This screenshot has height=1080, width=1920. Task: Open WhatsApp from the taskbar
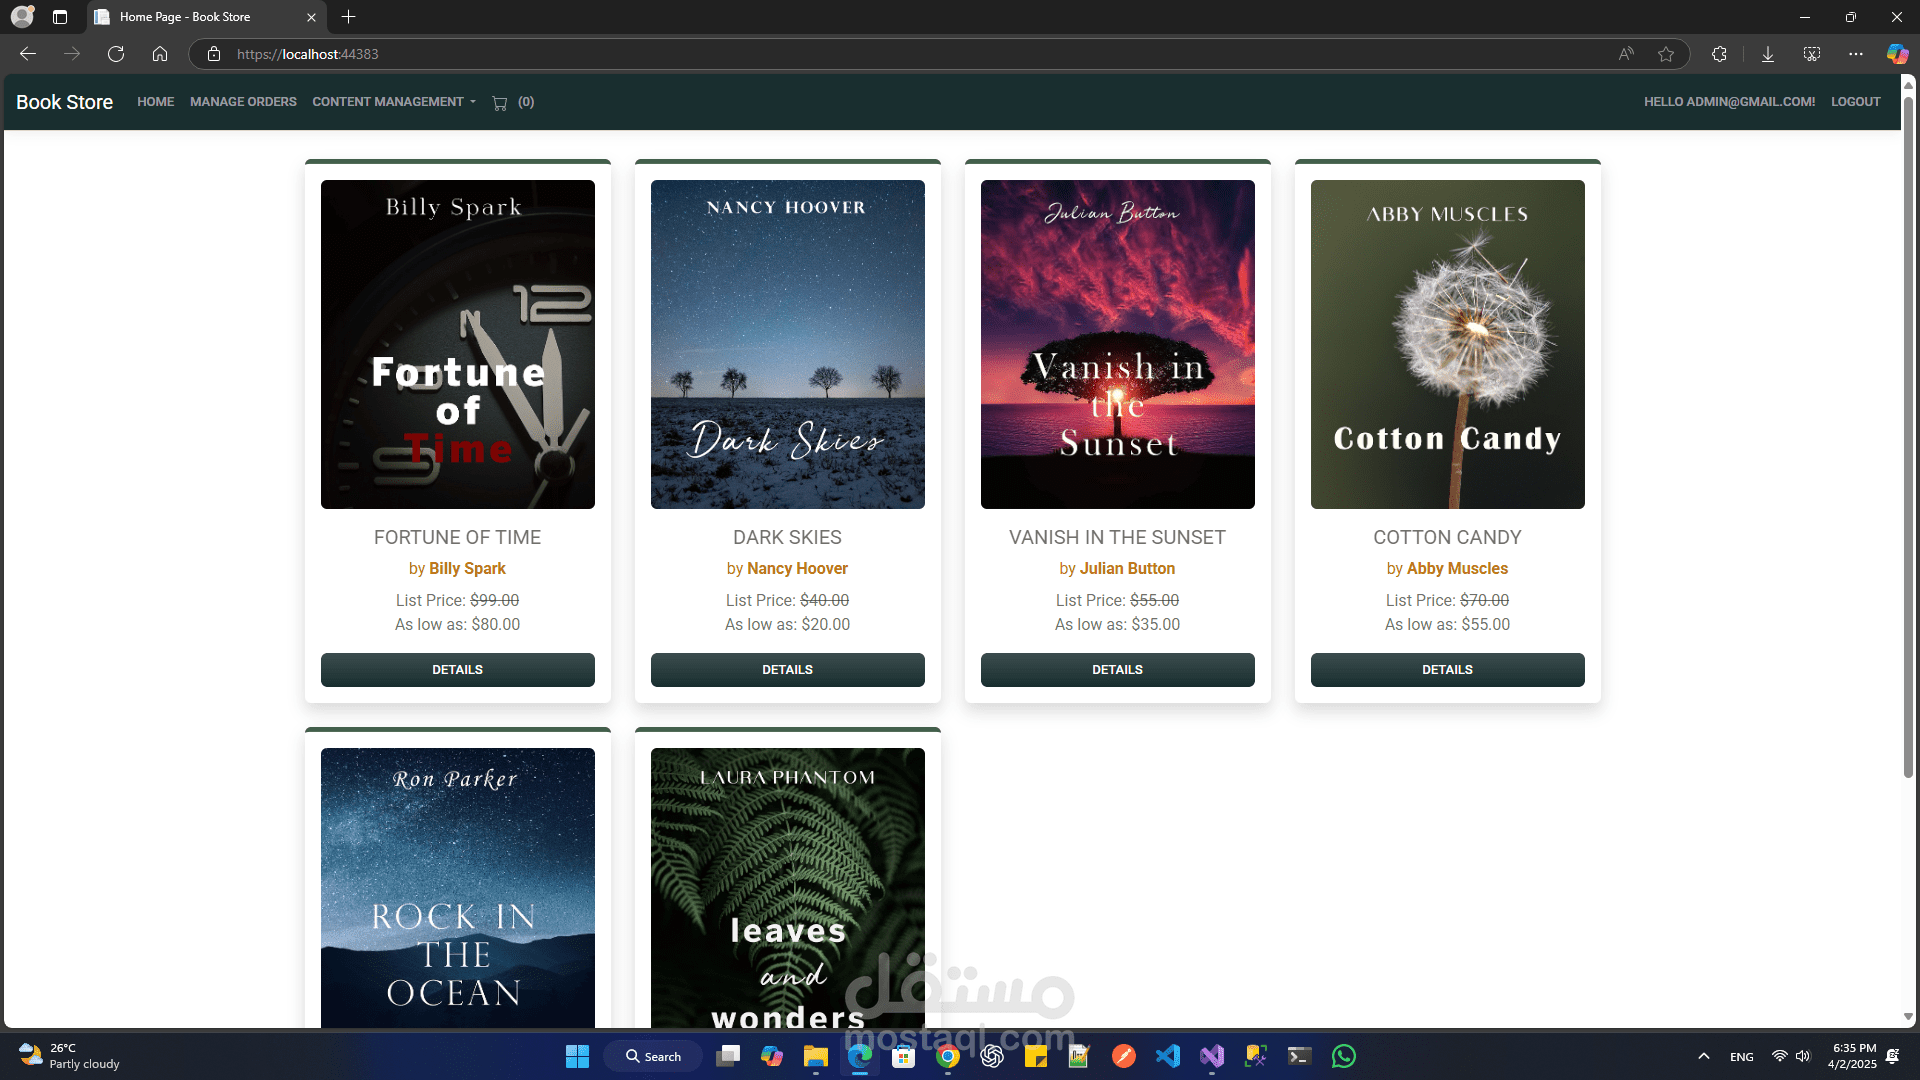coord(1344,1056)
